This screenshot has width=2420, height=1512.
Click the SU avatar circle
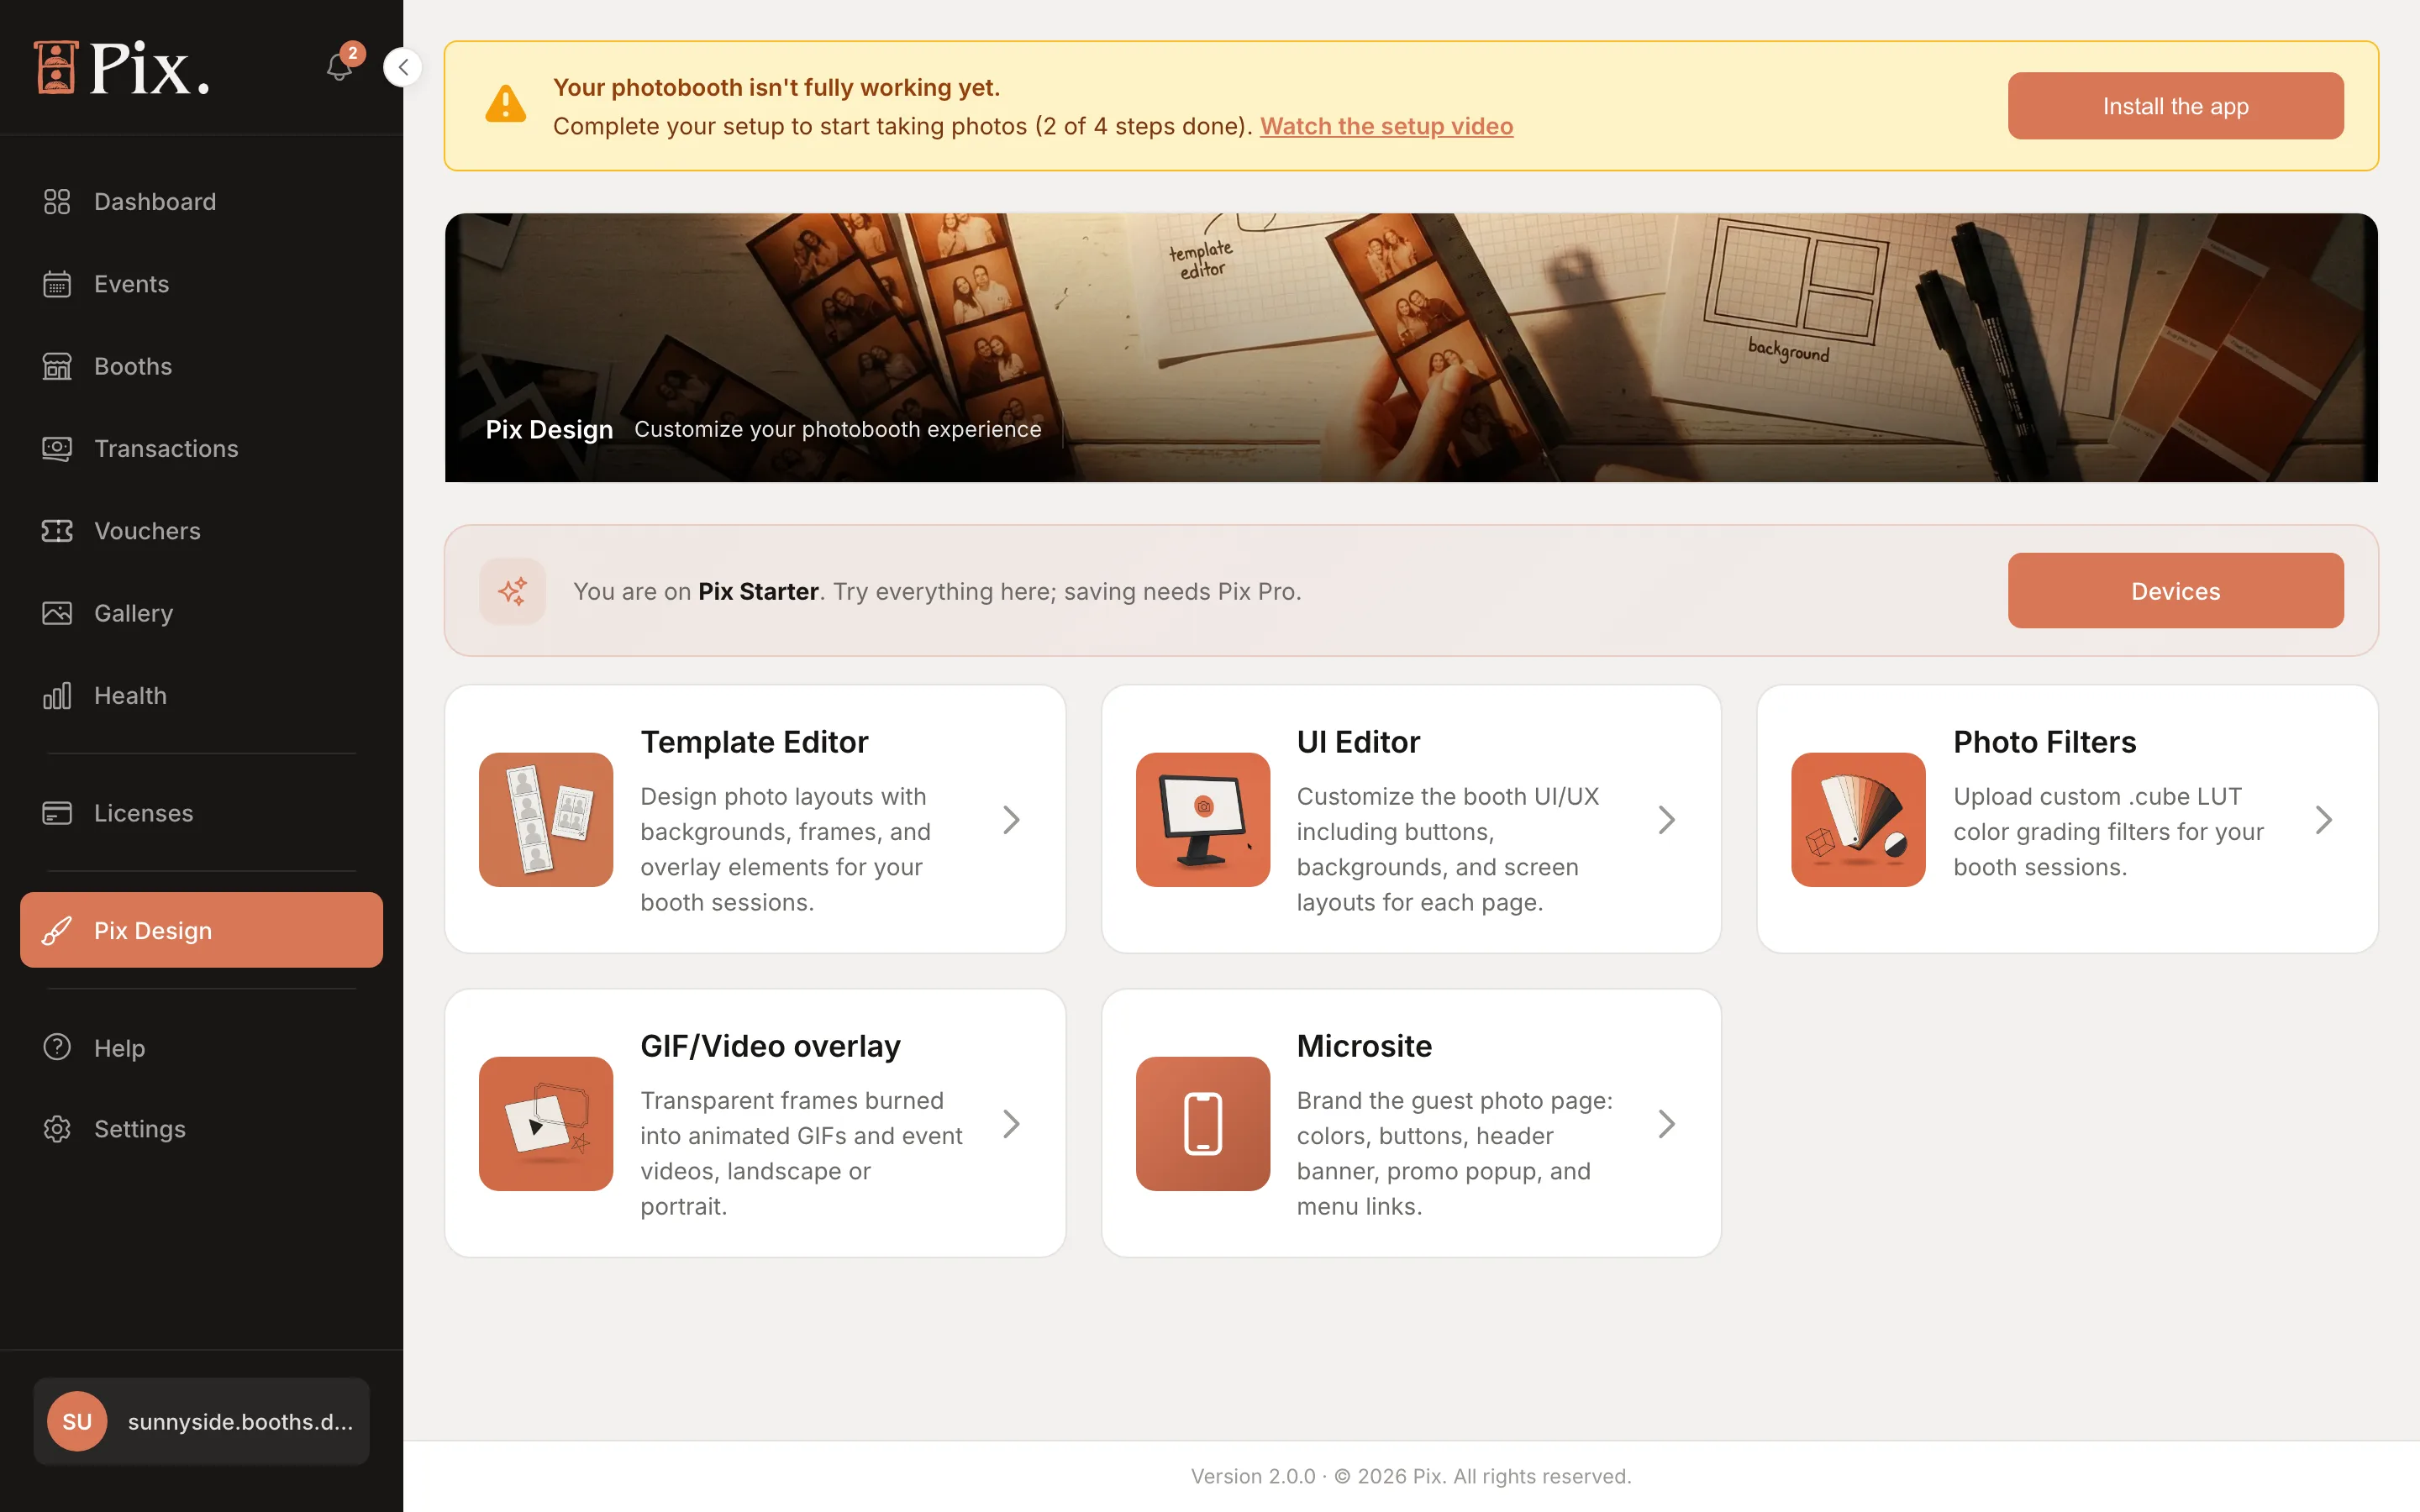[77, 1421]
